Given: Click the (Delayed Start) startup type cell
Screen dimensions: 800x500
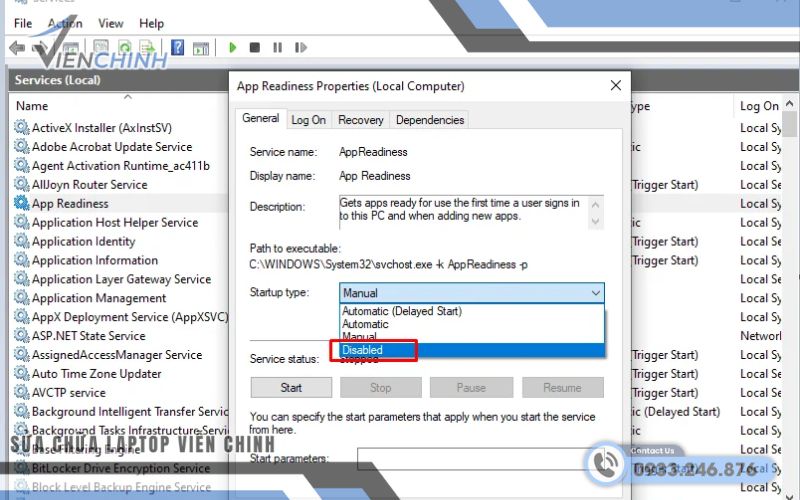Looking at the screenshot, I should pyautogui.click(x=677, y=412).
